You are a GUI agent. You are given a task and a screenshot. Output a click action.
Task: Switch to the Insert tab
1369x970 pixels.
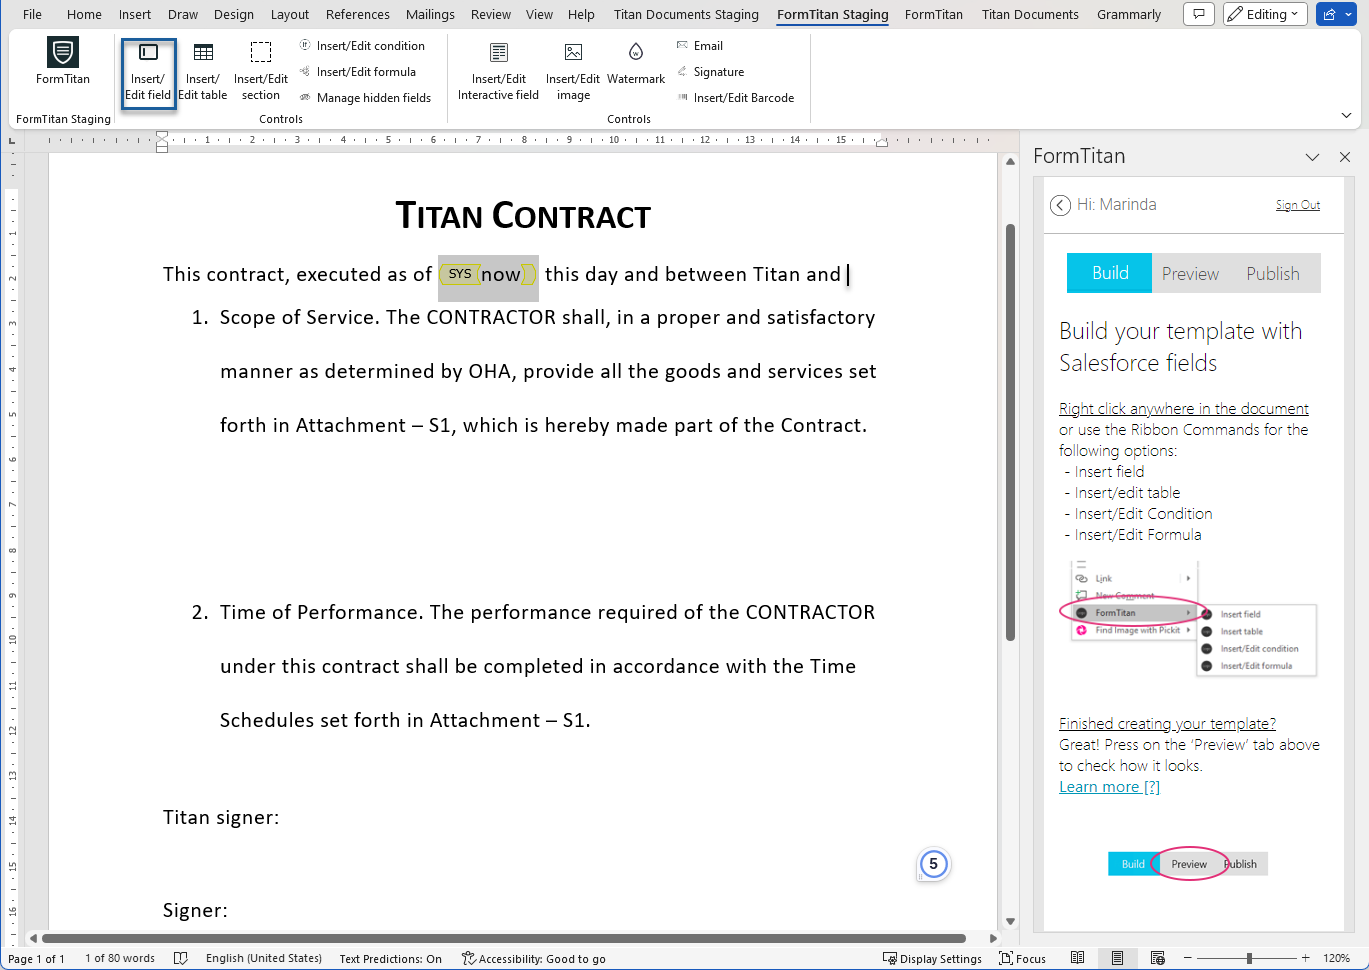[x=135, y=14]
